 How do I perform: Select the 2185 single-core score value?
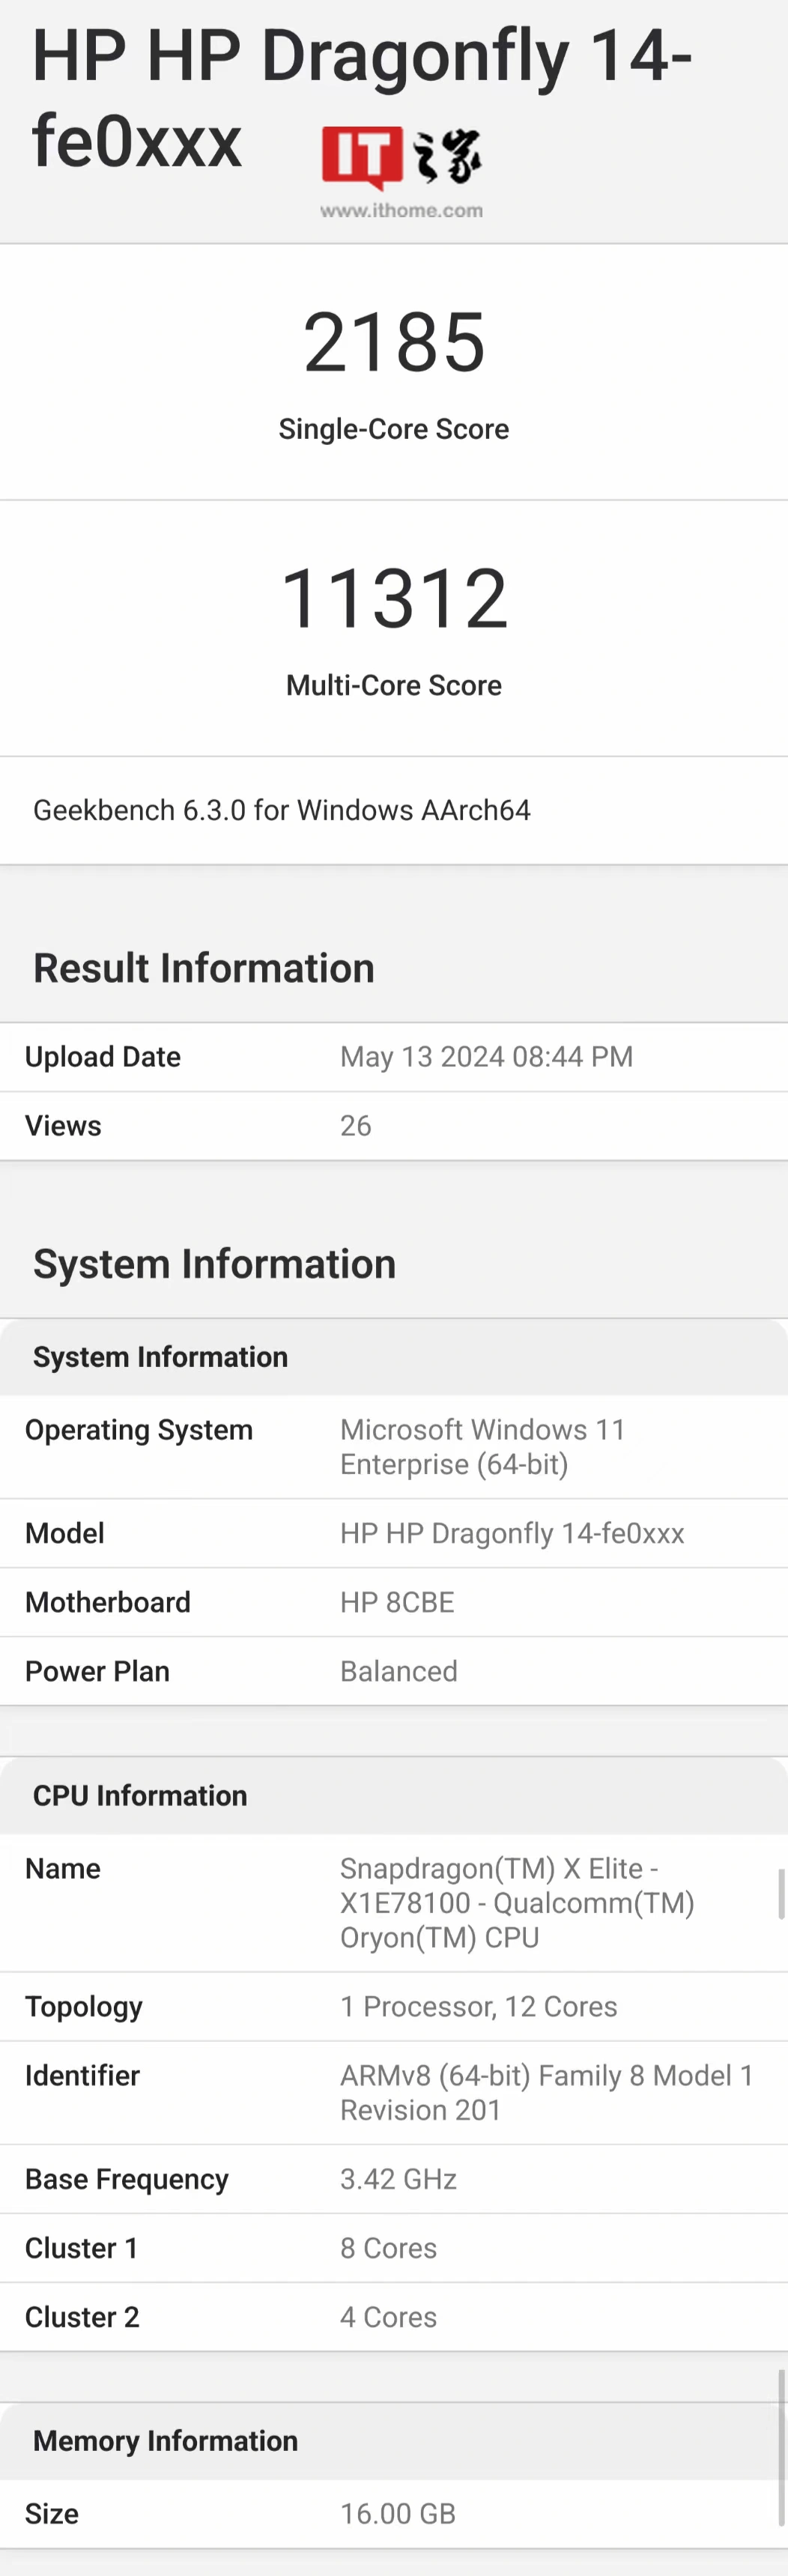[x=394, y=342]
